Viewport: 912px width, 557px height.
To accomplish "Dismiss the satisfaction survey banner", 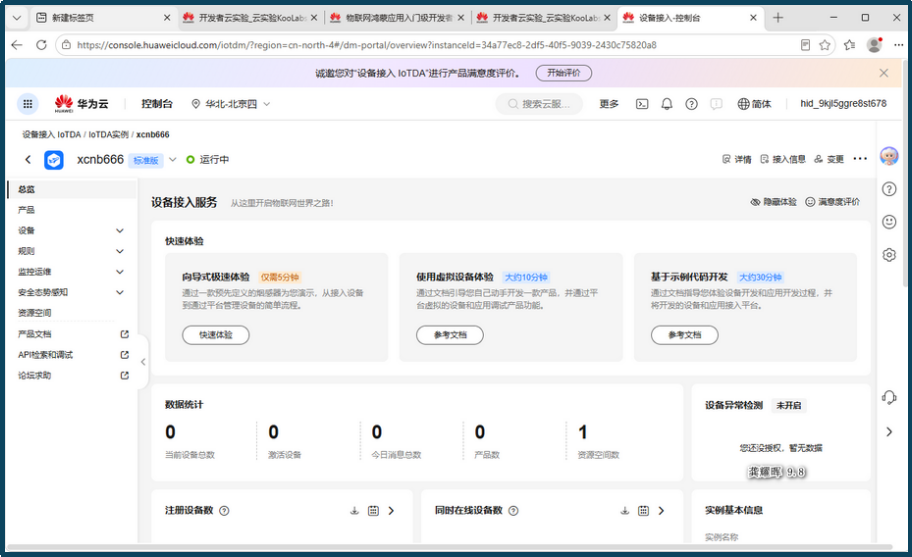I will point(884,73).
